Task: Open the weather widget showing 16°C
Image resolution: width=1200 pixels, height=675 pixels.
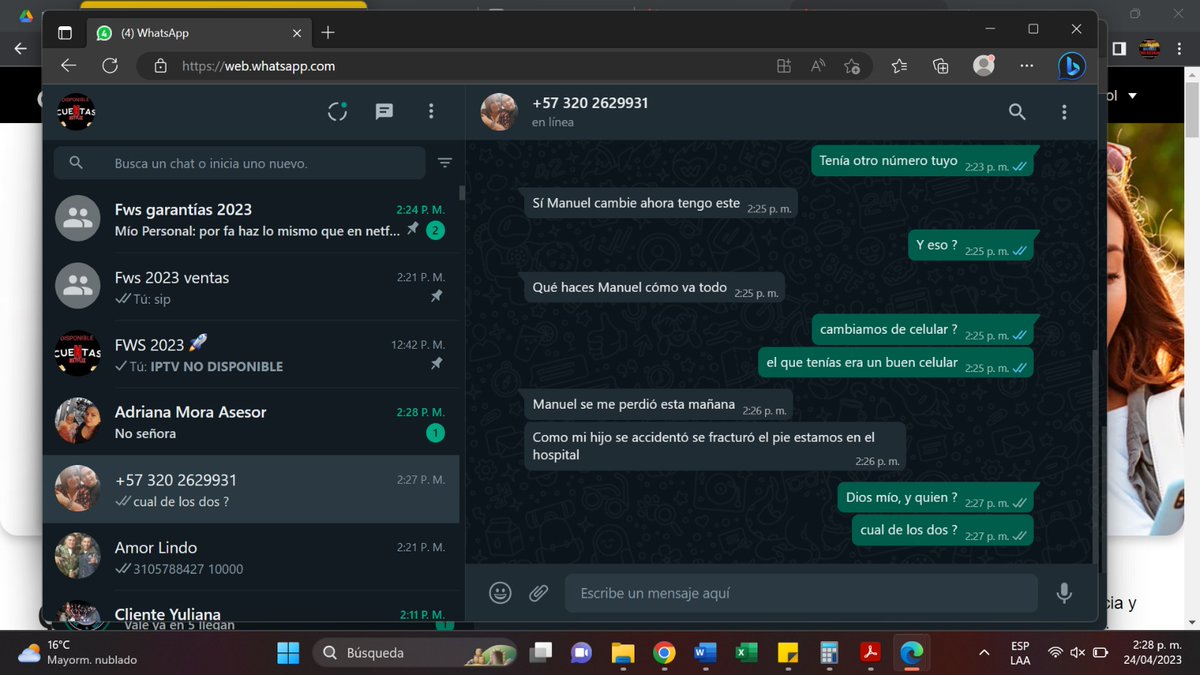Action: tap(77, 653)
